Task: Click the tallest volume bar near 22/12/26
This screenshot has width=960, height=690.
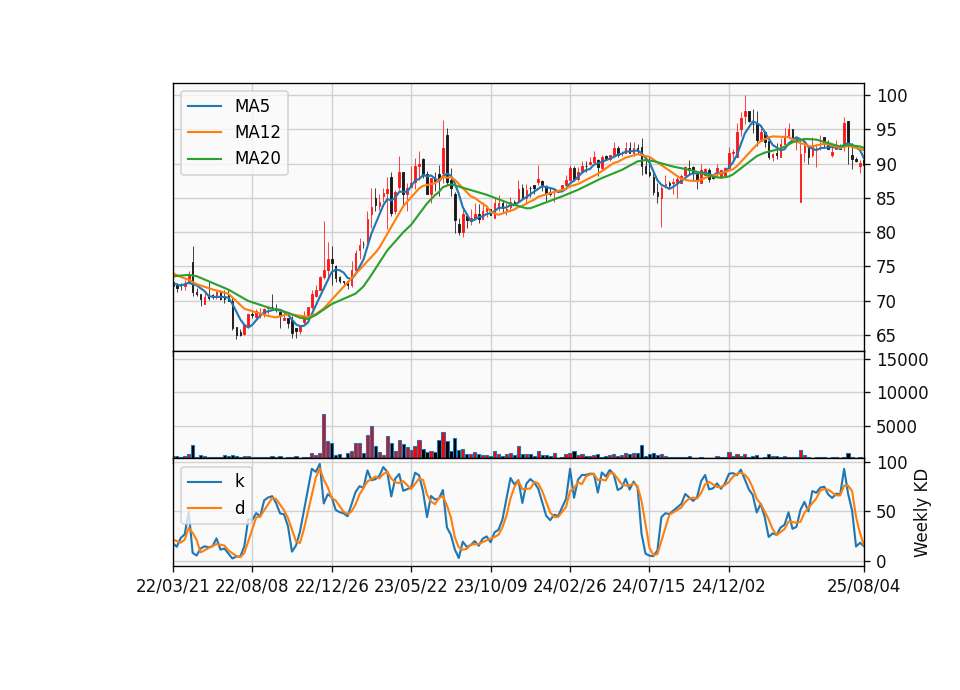Action: [324, 436]
